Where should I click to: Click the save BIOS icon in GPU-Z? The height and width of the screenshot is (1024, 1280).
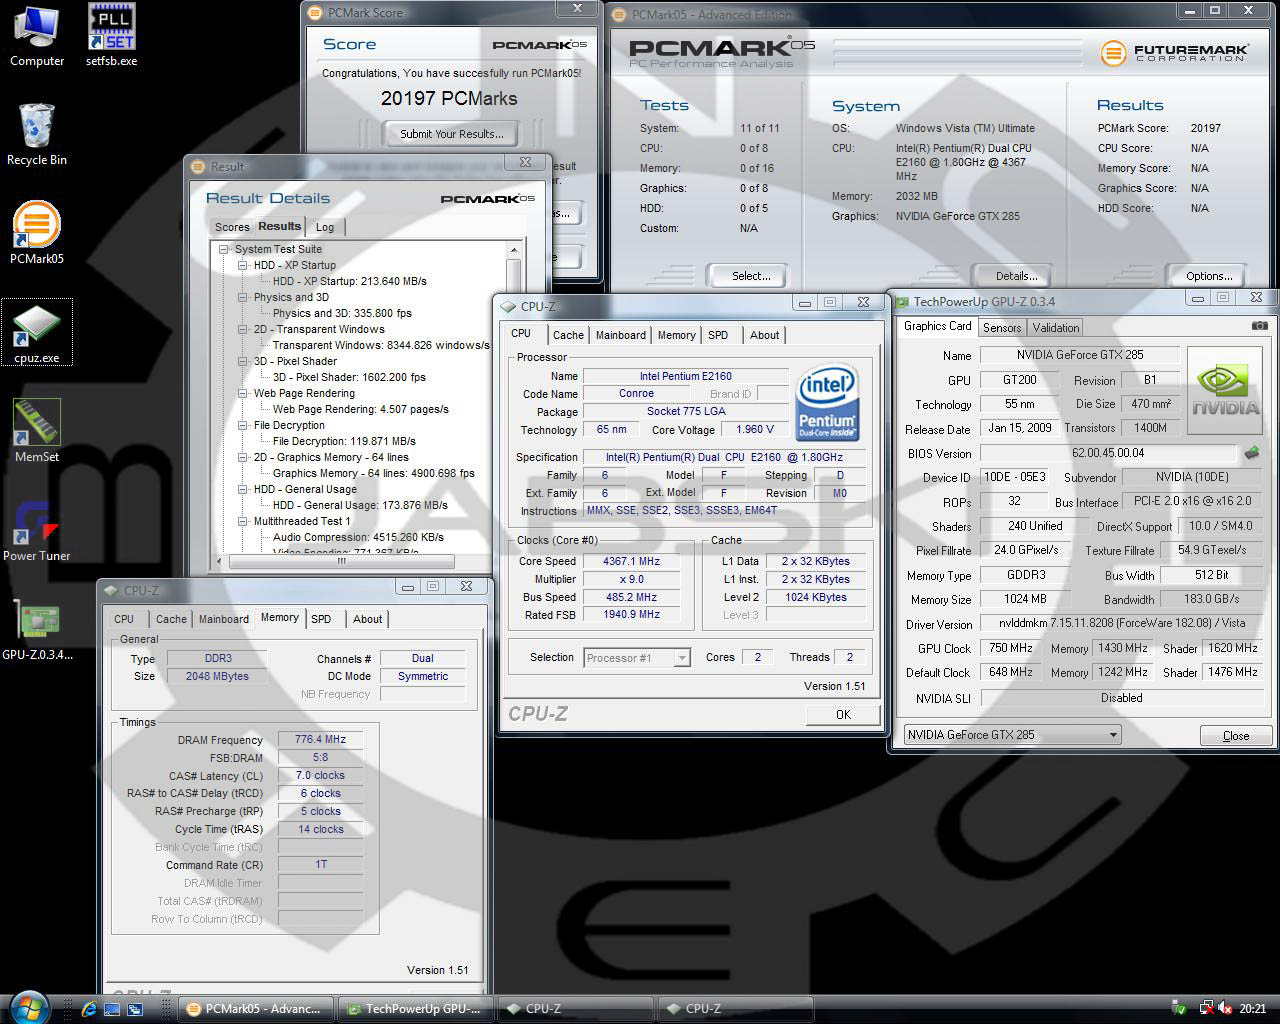click(x=1251, y=453)
